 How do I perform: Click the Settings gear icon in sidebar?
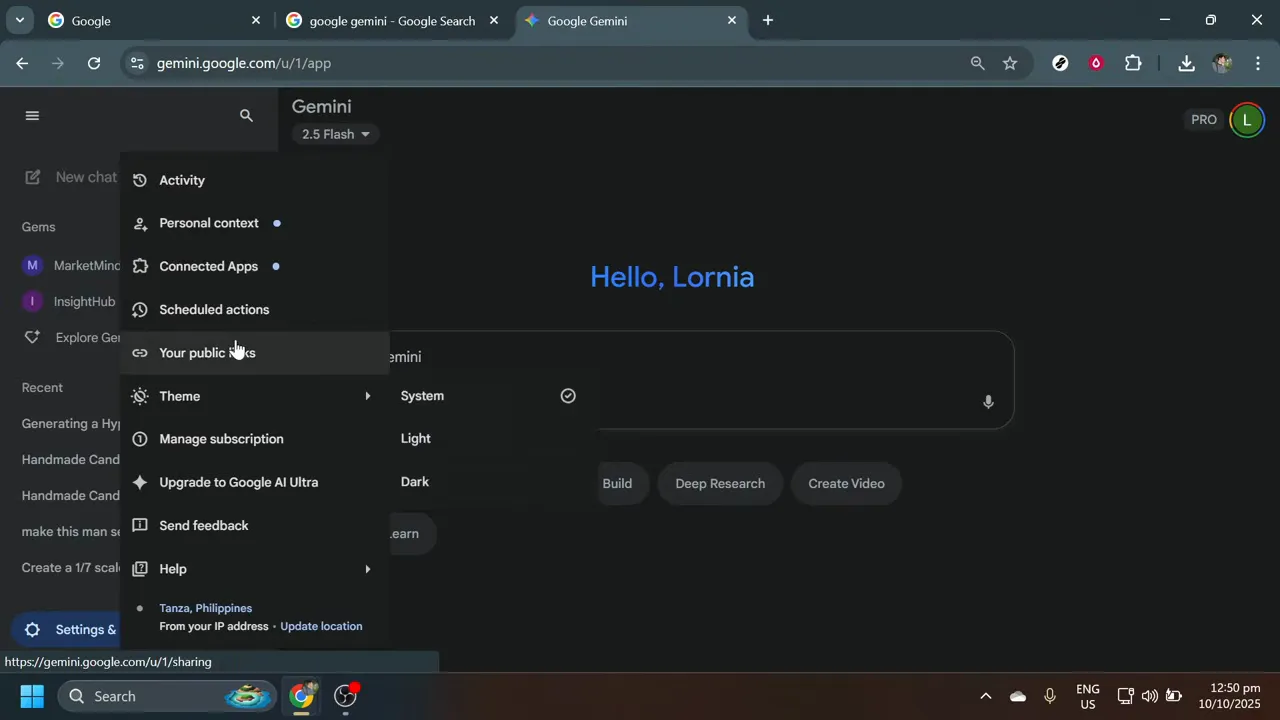pos(32,630)
